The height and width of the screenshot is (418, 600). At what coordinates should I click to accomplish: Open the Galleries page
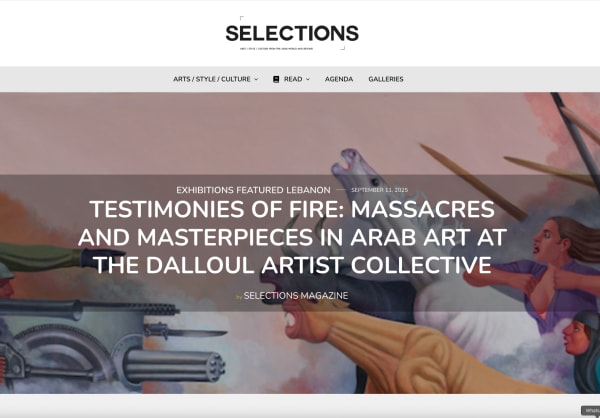[386, 79]
